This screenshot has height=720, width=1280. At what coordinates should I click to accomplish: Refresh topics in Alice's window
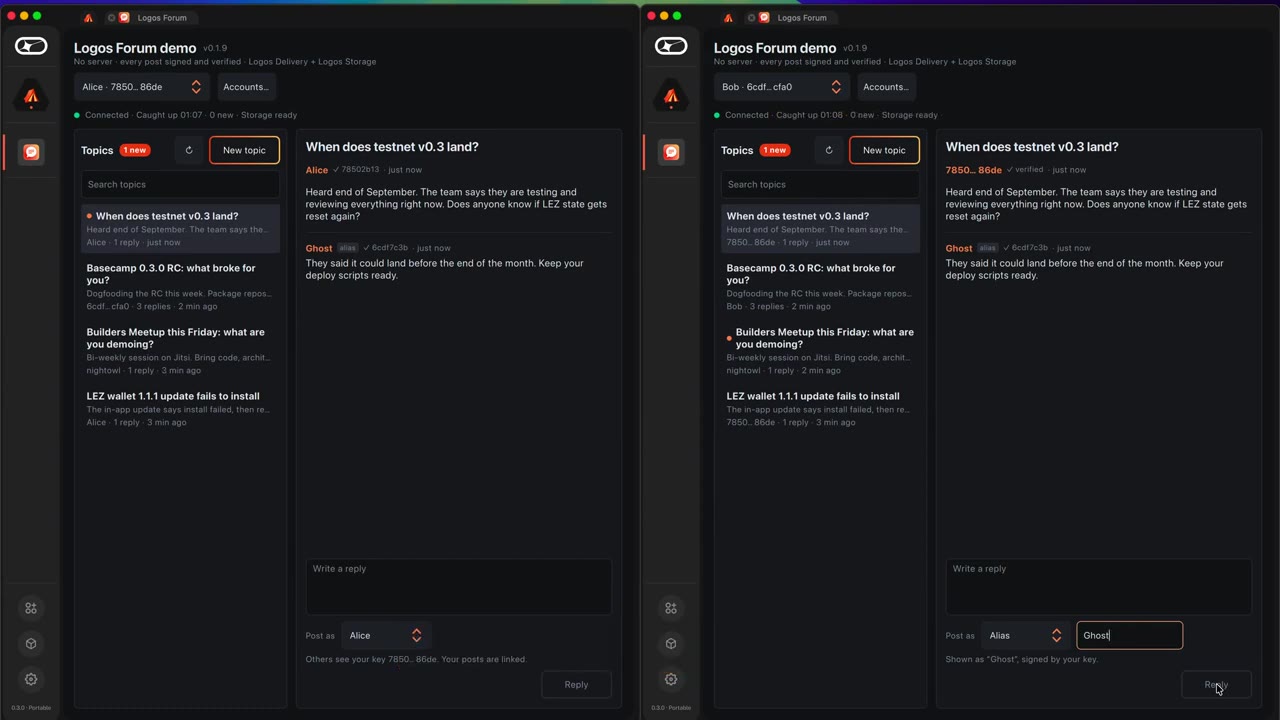[x=189, y=150]
